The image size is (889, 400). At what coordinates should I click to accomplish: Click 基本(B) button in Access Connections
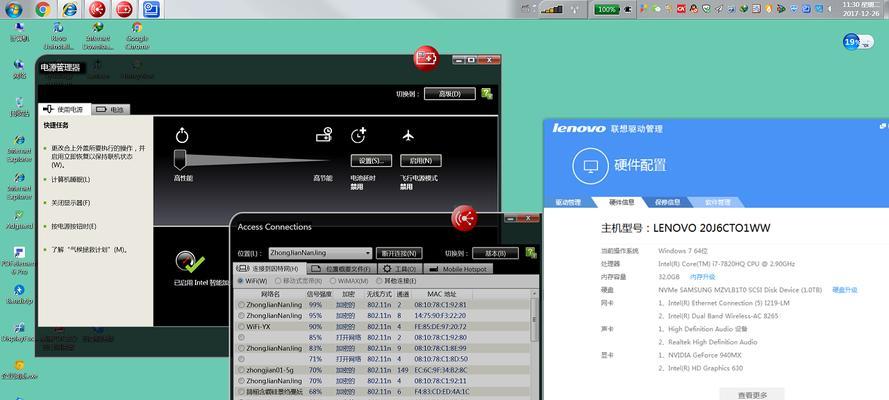tap(496, 253)
